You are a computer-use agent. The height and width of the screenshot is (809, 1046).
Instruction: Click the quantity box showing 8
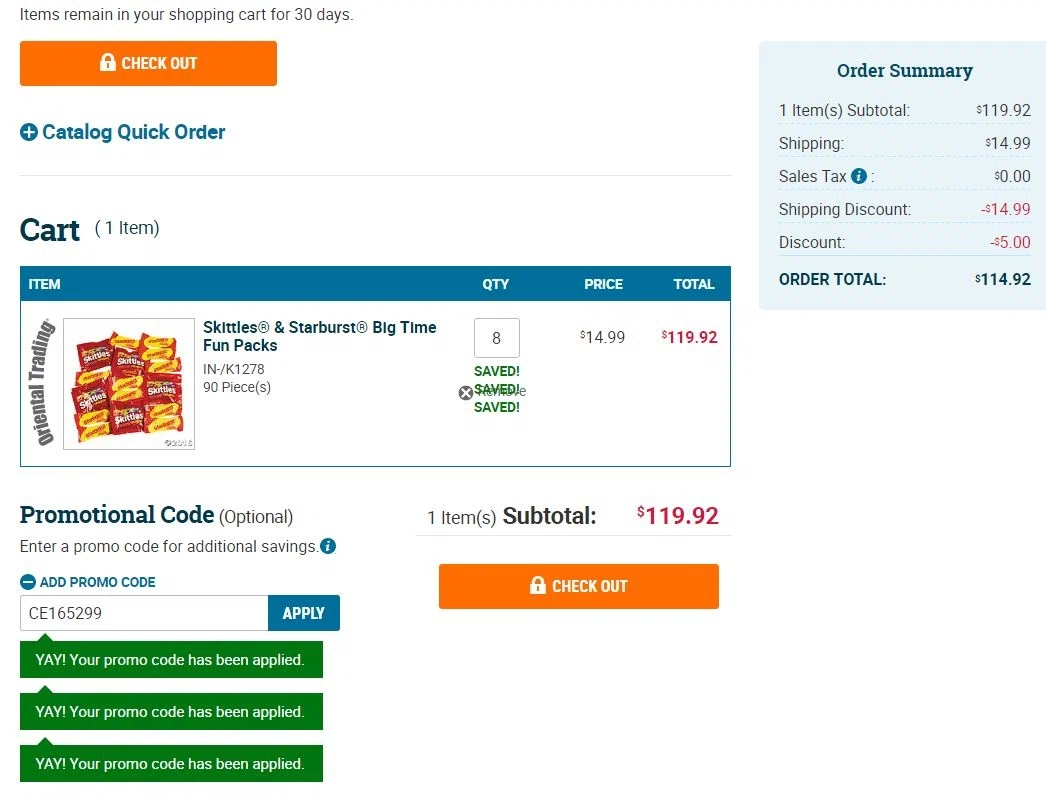[496, 338]
